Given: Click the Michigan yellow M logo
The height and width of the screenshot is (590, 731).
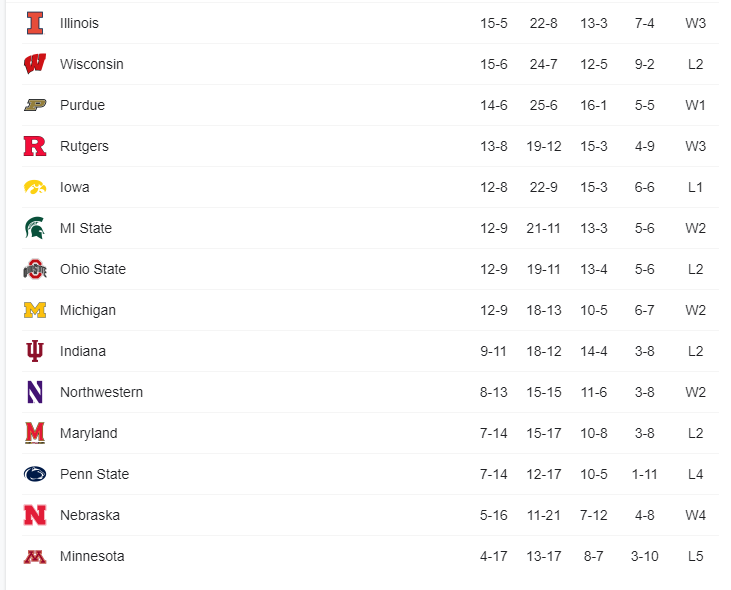Looking at the screenshot, I should [35, 310].
